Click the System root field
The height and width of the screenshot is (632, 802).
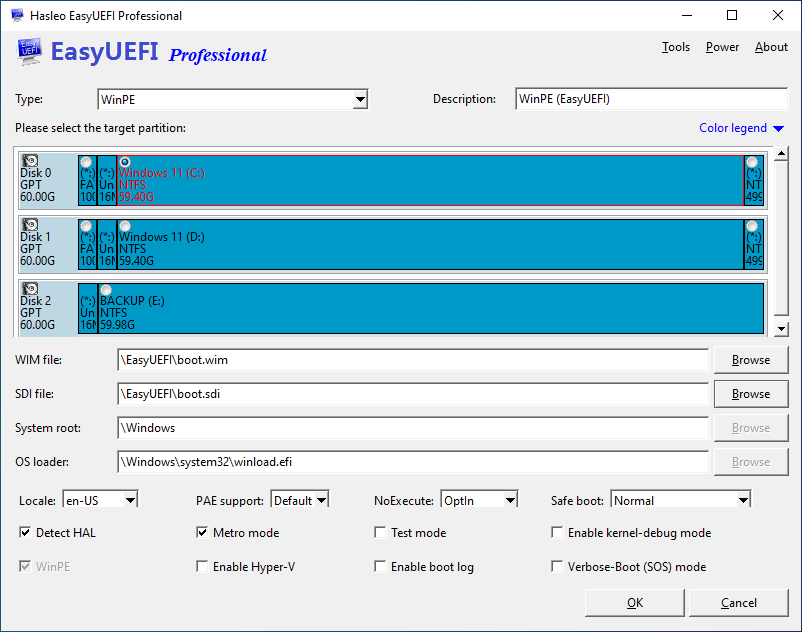click(x=413, y=428)
